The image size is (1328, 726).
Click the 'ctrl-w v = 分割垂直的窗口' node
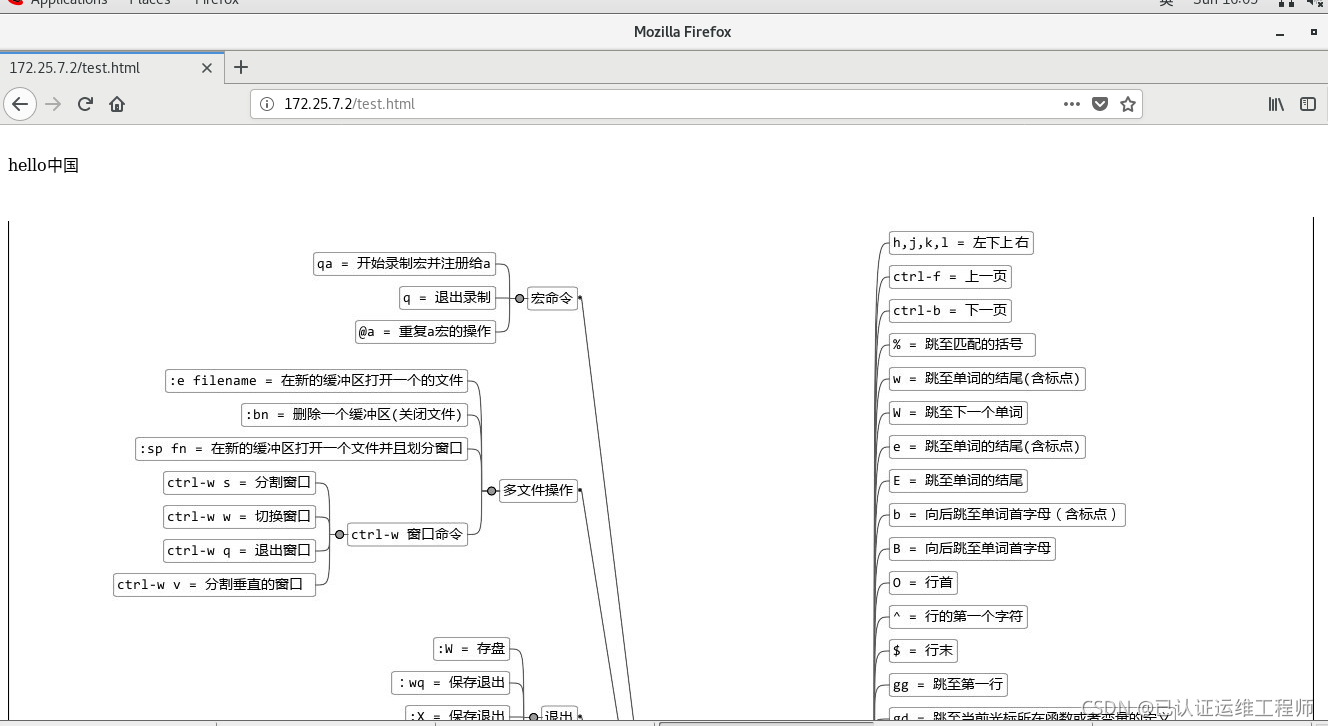tap(214, 584)
